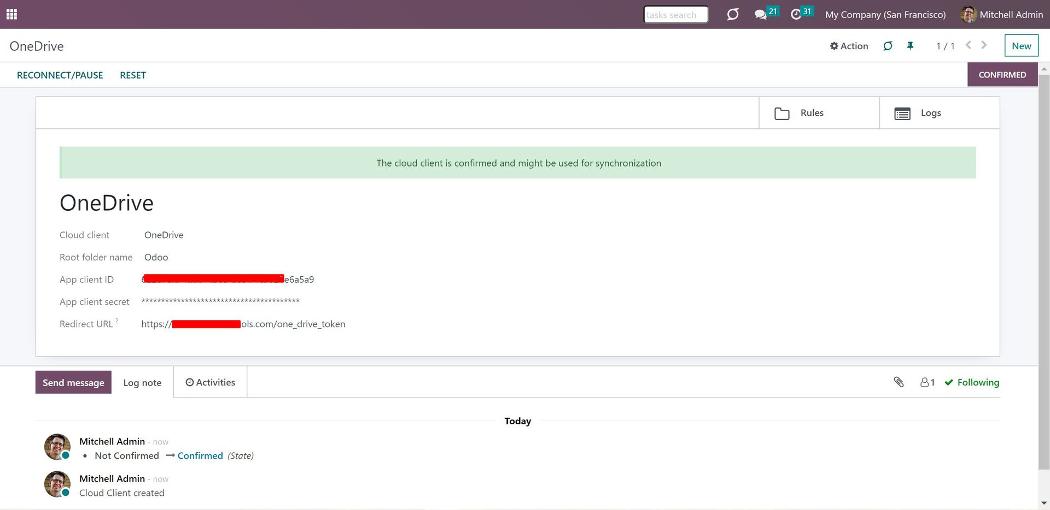The height and width of the screenshot is (510, 1050).
Task: Click the App client ID field value
Action: (228, 279)
